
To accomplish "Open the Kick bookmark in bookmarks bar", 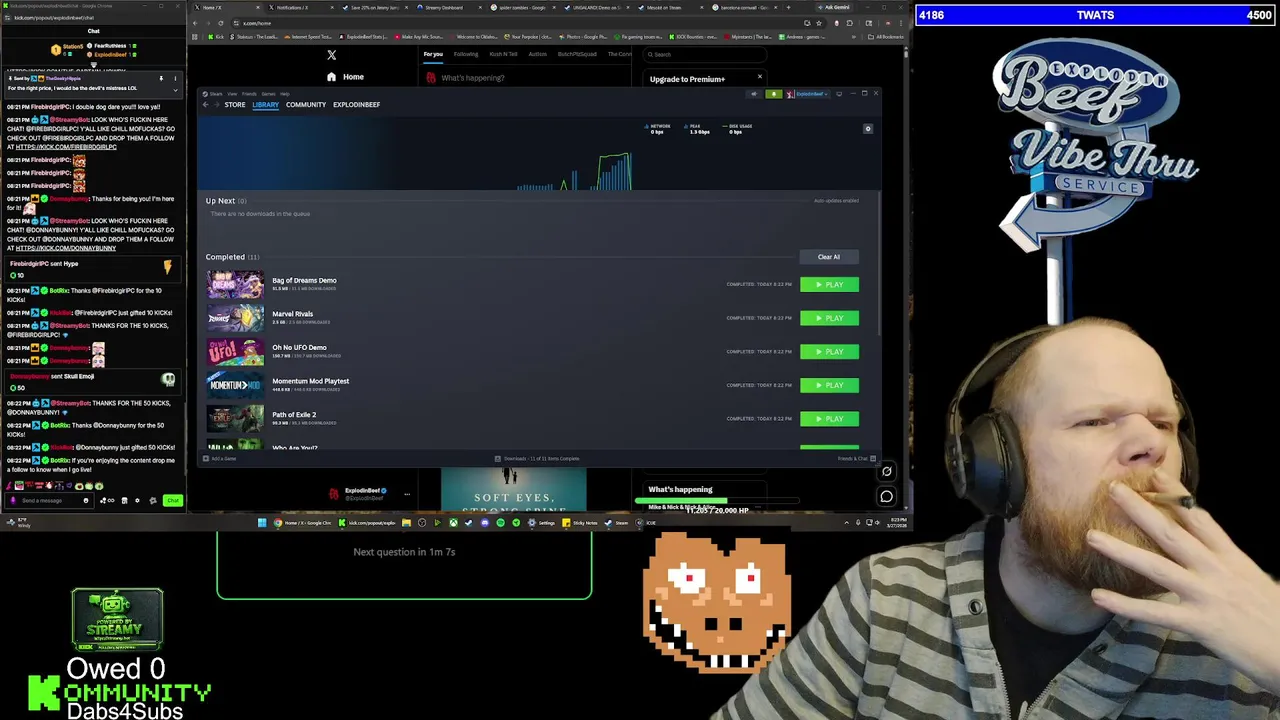I will point(216,37).
